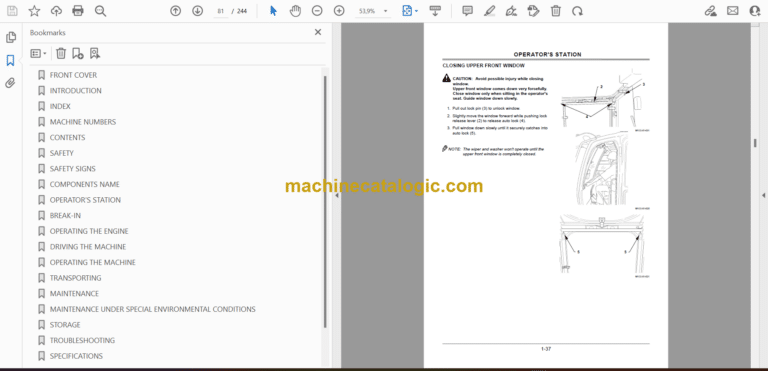768x371 pixels.
Task: Zoom in with the plus button
Action: 339,11
